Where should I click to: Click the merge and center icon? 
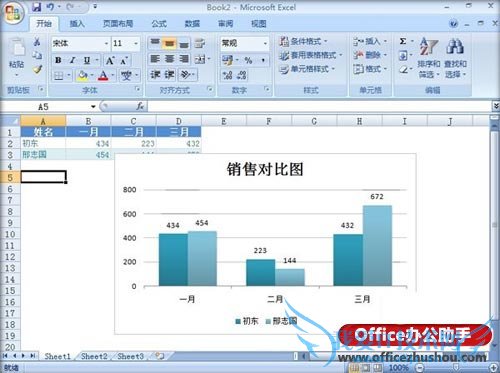[x=200, y=59]
